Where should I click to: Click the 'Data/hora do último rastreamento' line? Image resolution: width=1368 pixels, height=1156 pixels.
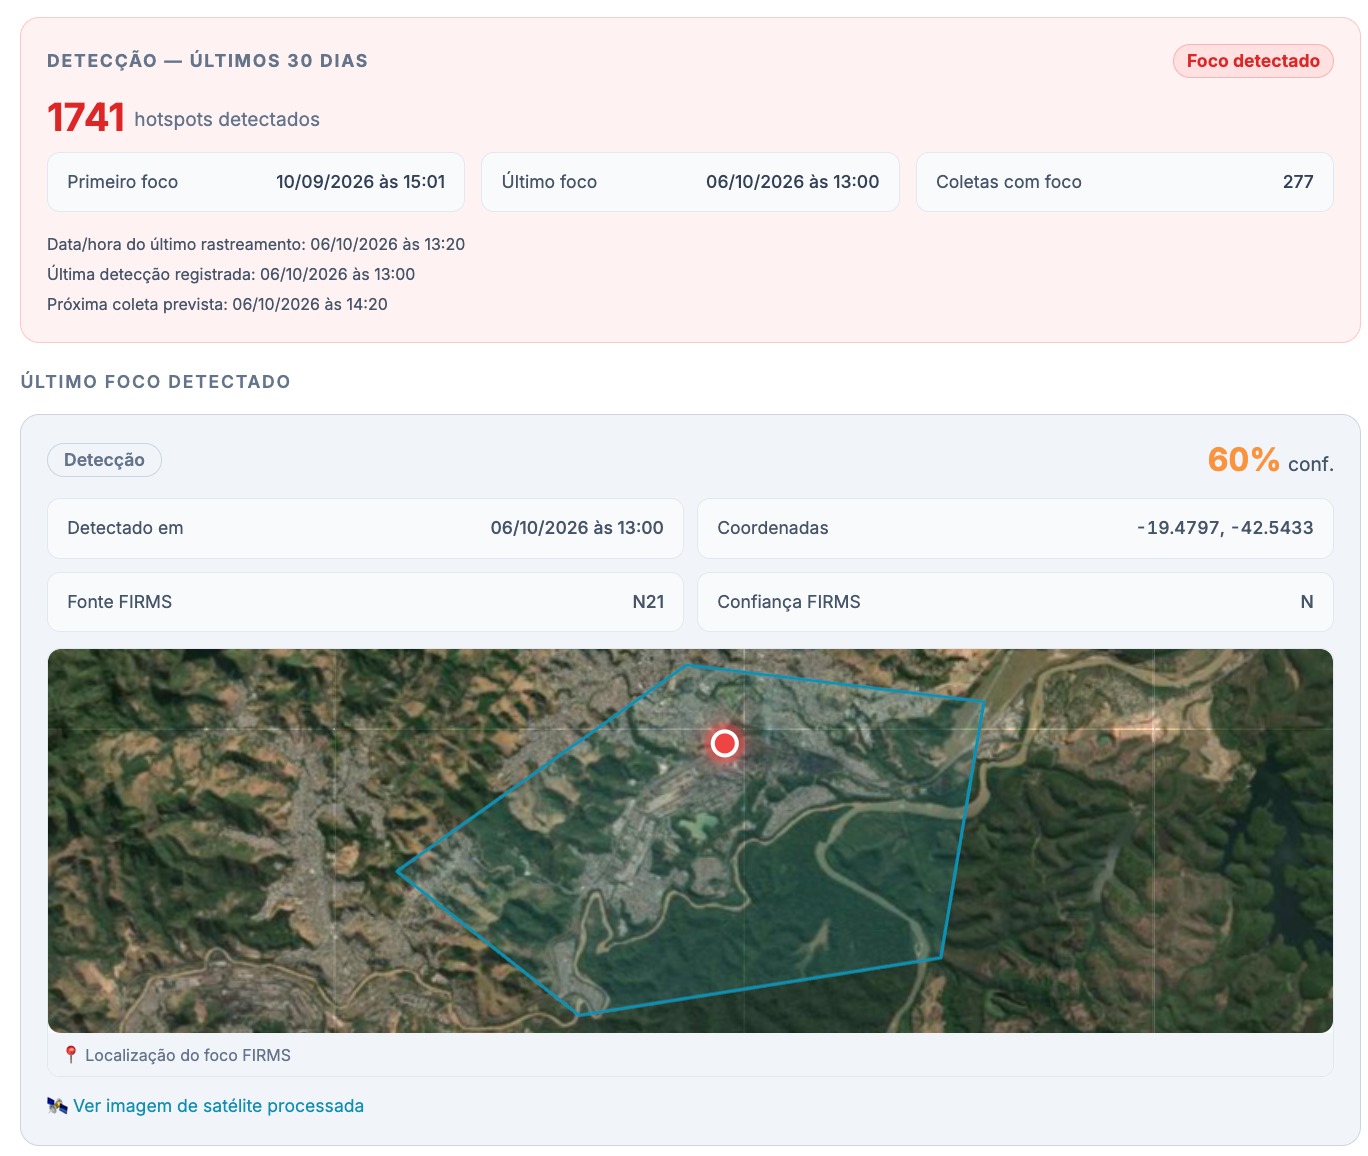256,244
